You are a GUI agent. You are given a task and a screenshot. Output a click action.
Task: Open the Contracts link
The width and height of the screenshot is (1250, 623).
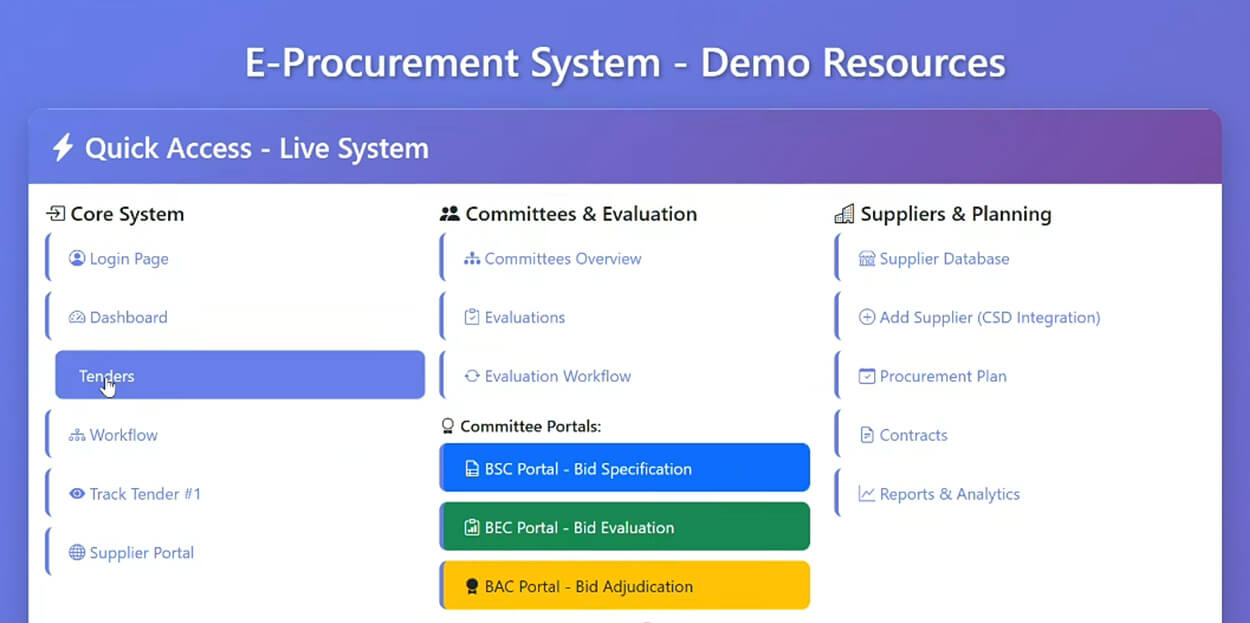point(912,436)
